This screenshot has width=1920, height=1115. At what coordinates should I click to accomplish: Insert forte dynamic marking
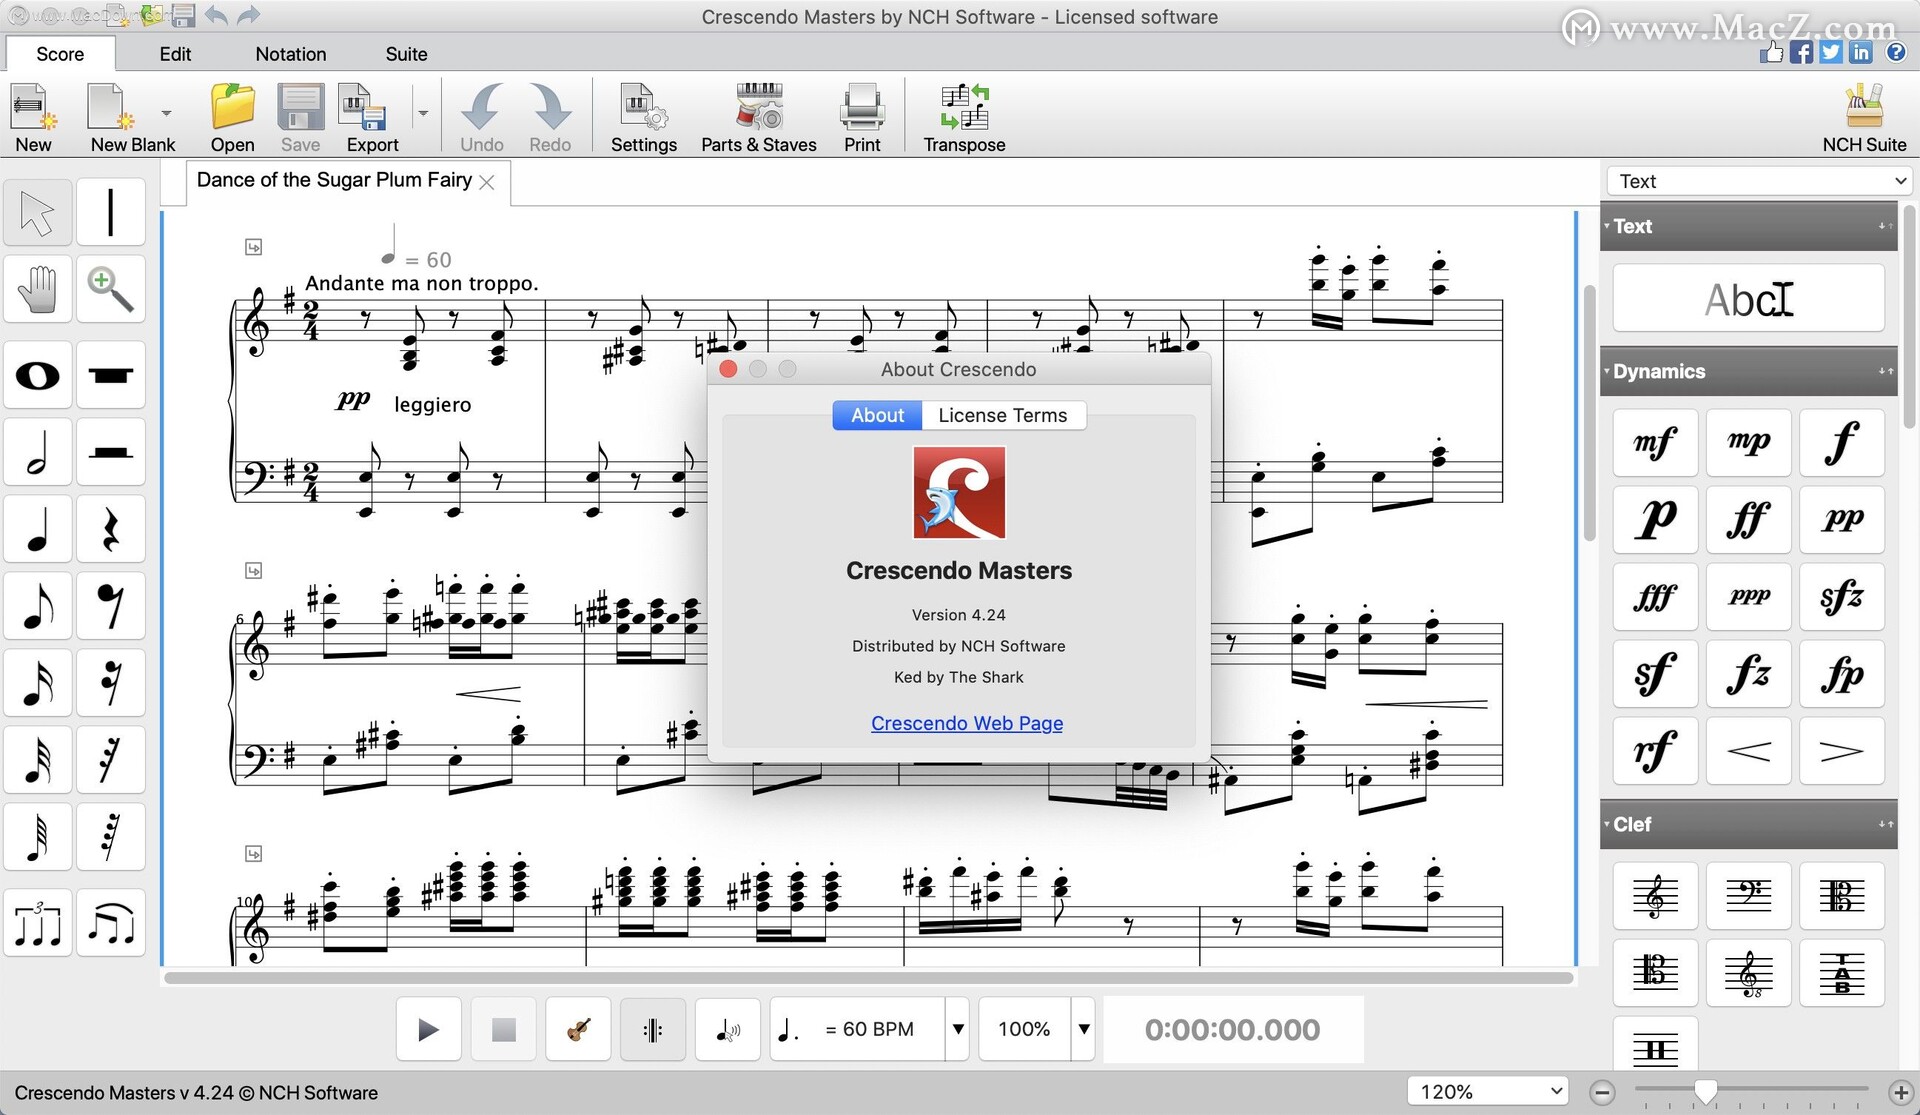point(1841,442)
